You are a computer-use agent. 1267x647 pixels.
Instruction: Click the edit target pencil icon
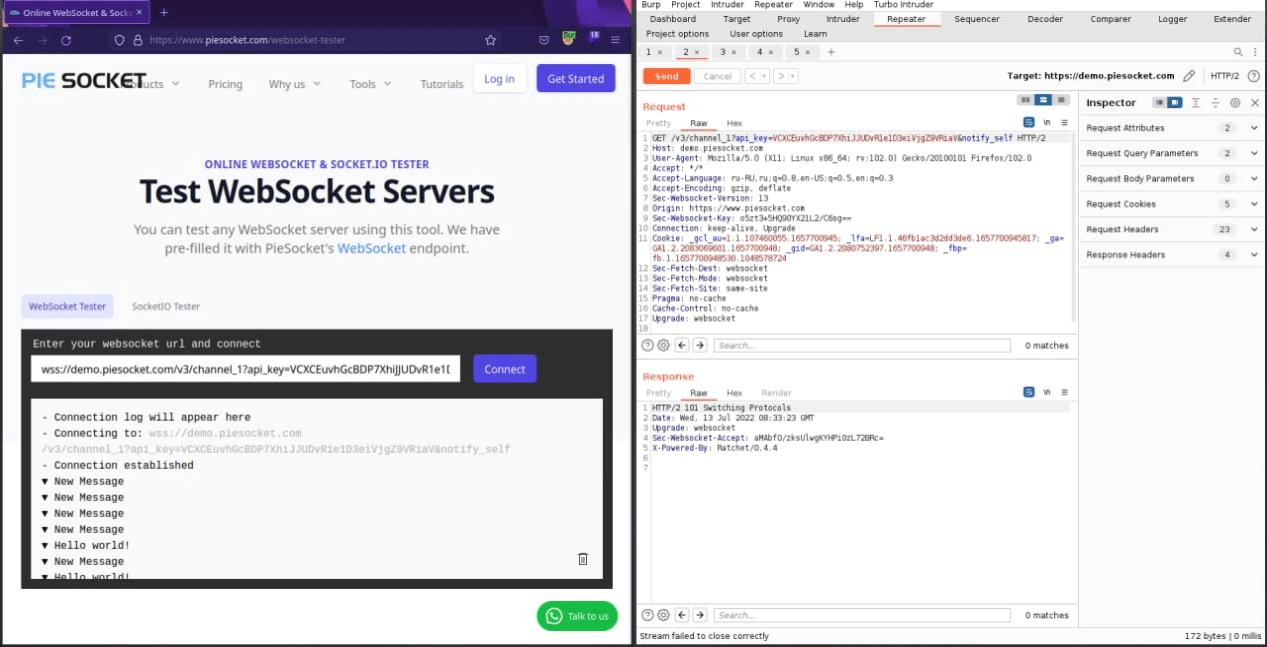coord(1189,76)
